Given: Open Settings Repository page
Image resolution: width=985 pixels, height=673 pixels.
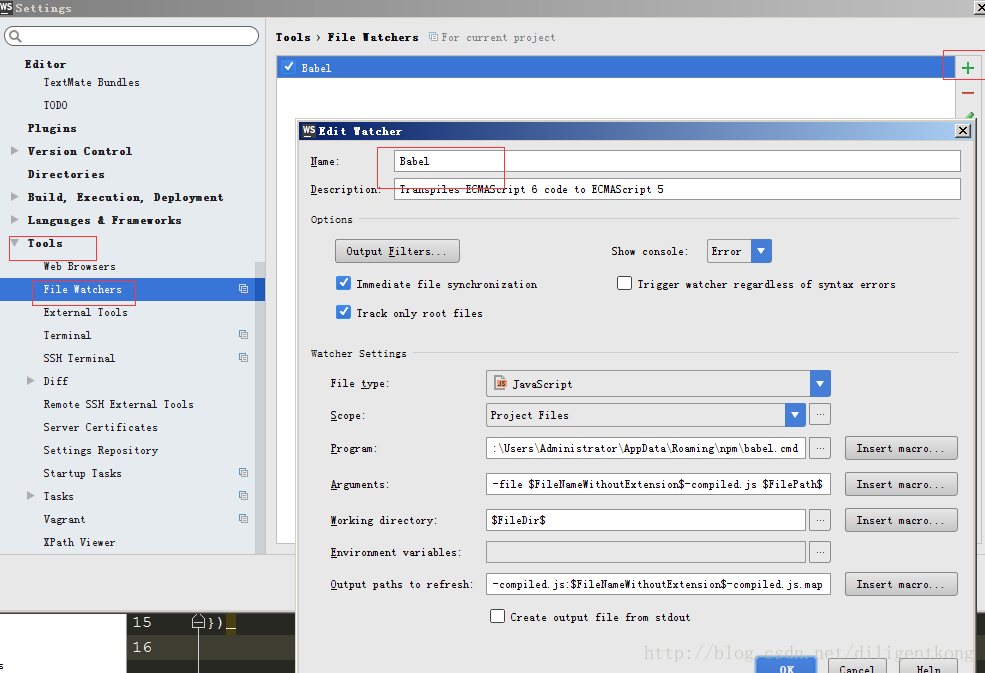Looking at the screenshot, I should [101, 450].
